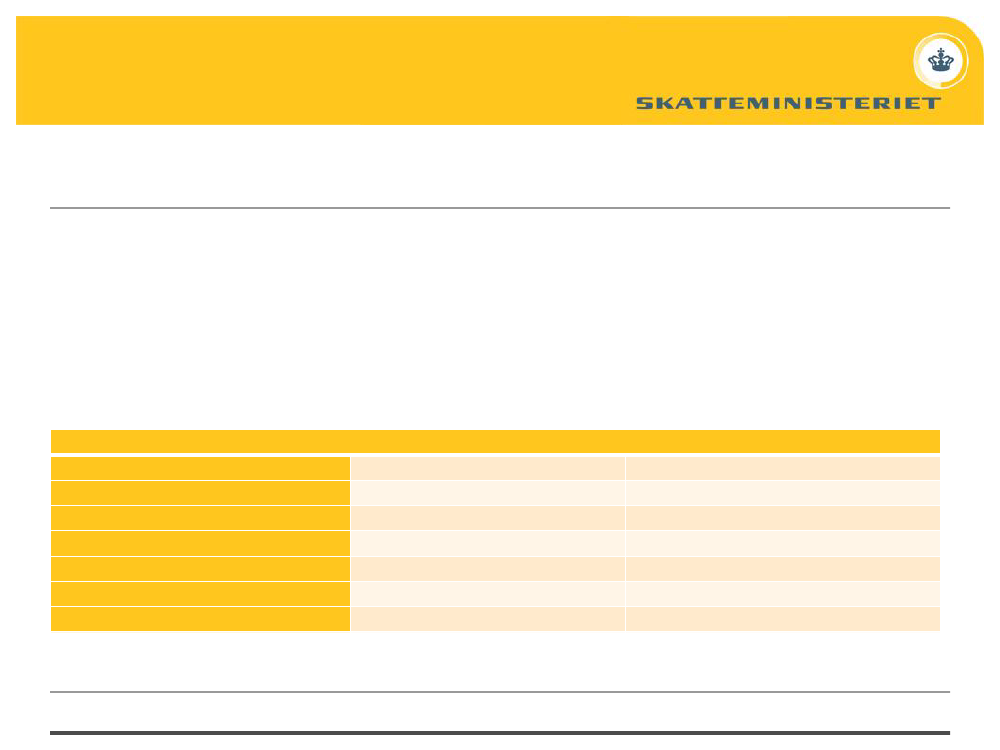The image size is (1000, 750).
Task: Select middle-column cell in the last data row
Action: pos(488,619)
